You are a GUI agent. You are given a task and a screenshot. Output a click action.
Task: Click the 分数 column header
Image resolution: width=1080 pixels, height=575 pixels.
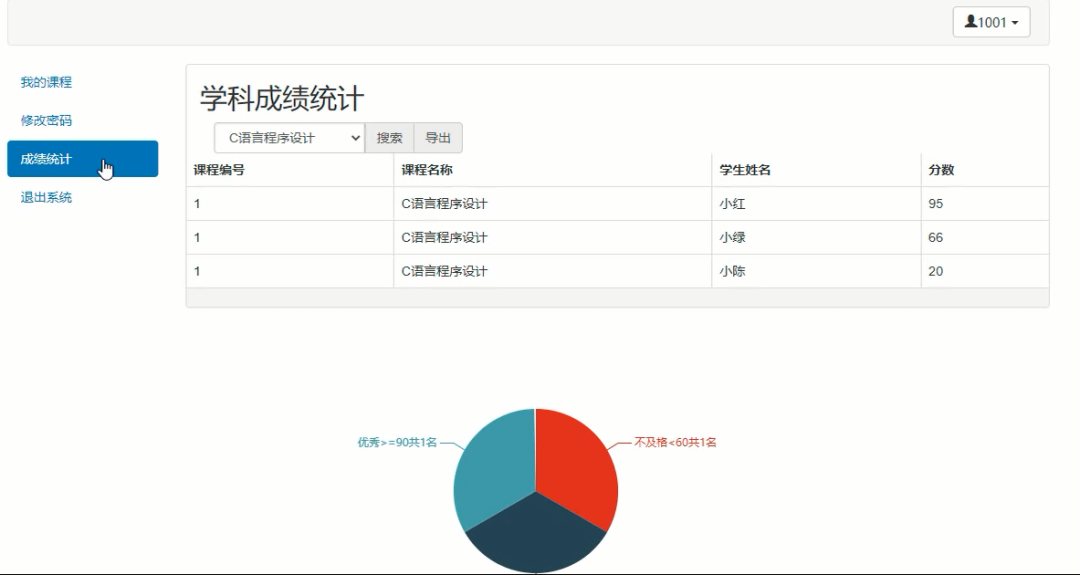tap(941, 170)
